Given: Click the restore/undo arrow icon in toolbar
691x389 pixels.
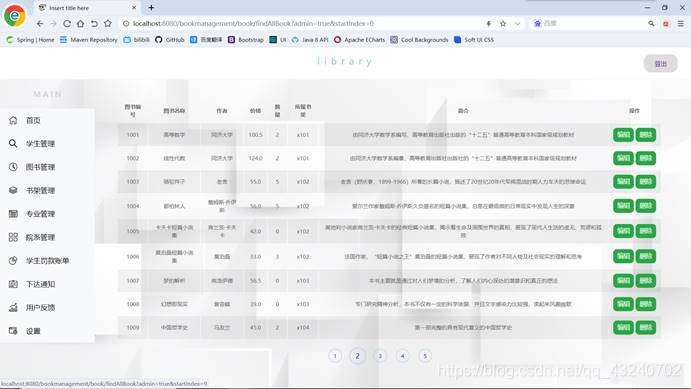Looking at the screenshot, I should click(94, 23).
